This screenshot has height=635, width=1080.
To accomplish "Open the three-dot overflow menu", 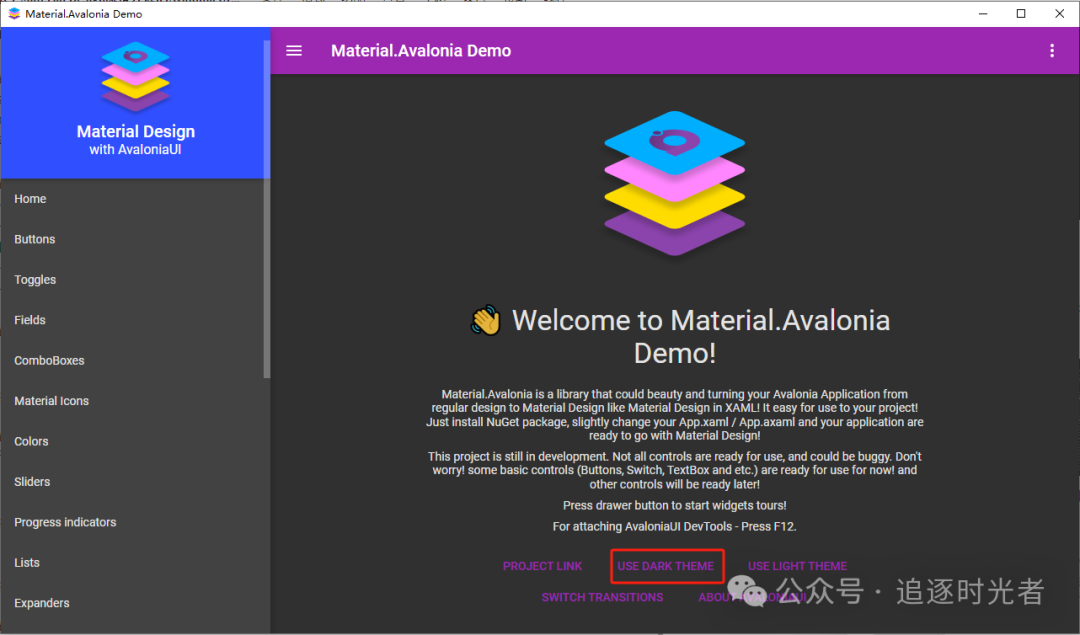I will 1052,50.
